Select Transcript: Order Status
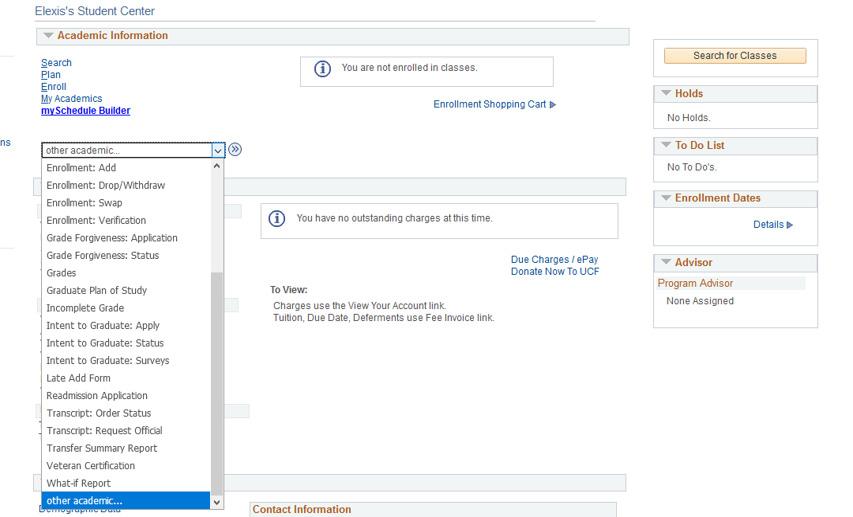 coord(126,413)
